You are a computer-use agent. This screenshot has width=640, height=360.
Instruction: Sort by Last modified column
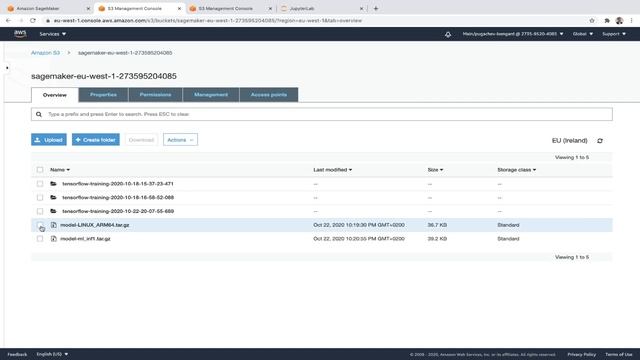333,170
